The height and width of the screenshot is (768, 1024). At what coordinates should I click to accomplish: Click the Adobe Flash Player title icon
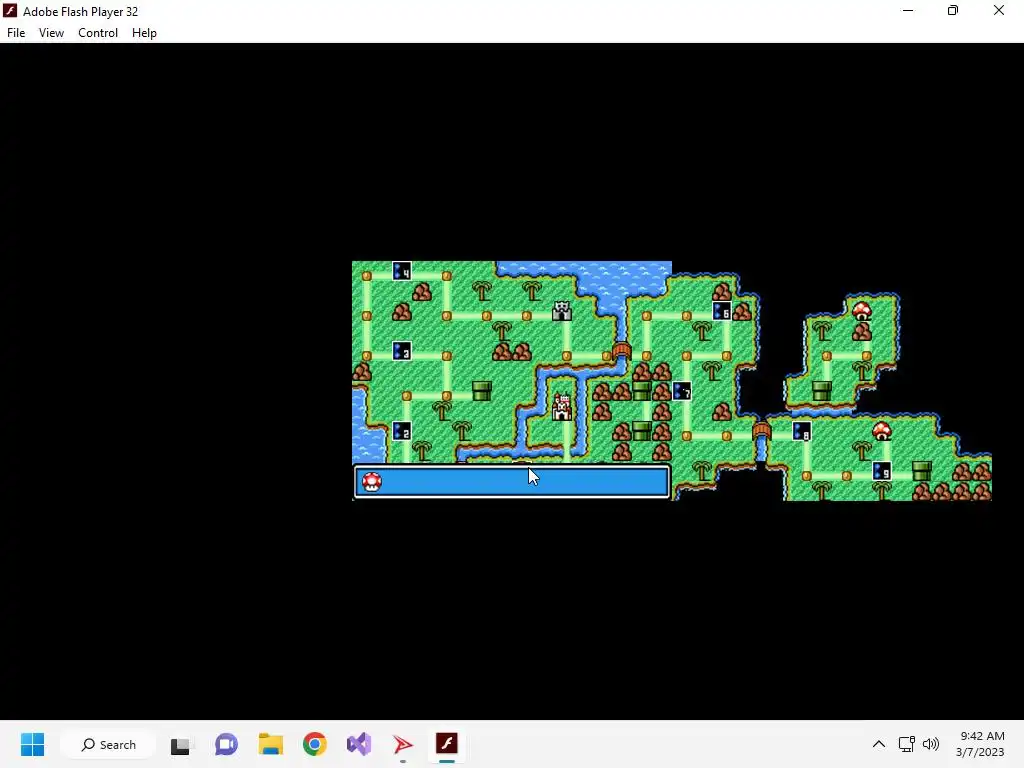tap(10, 11)
